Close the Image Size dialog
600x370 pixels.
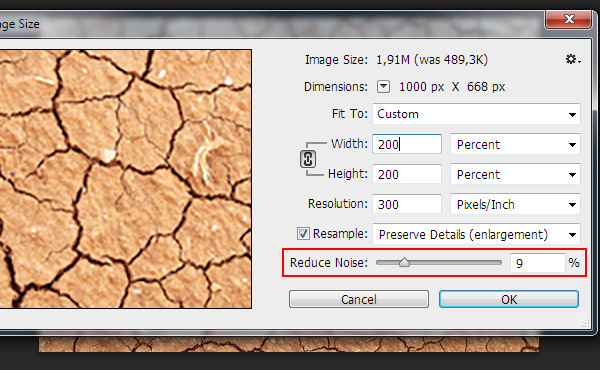(569, 19)
